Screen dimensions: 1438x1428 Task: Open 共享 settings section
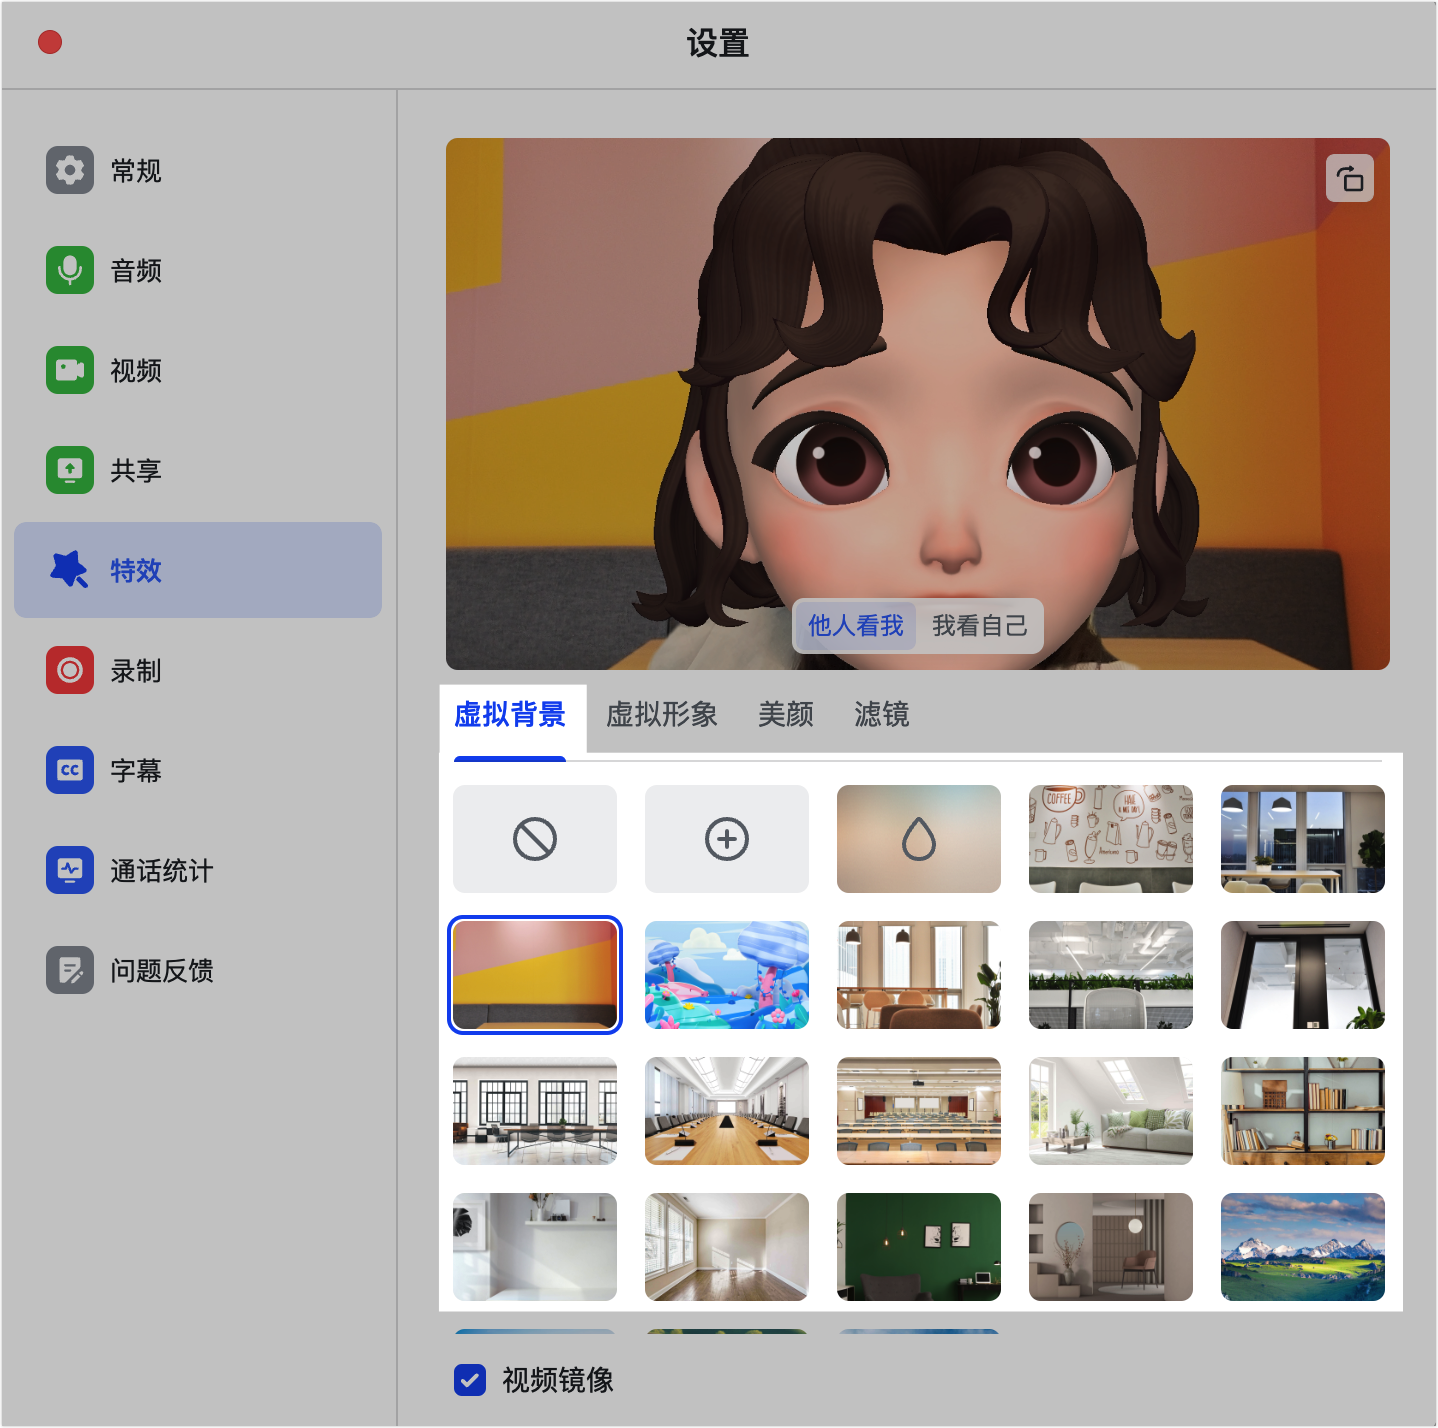[x=198, y=470]
